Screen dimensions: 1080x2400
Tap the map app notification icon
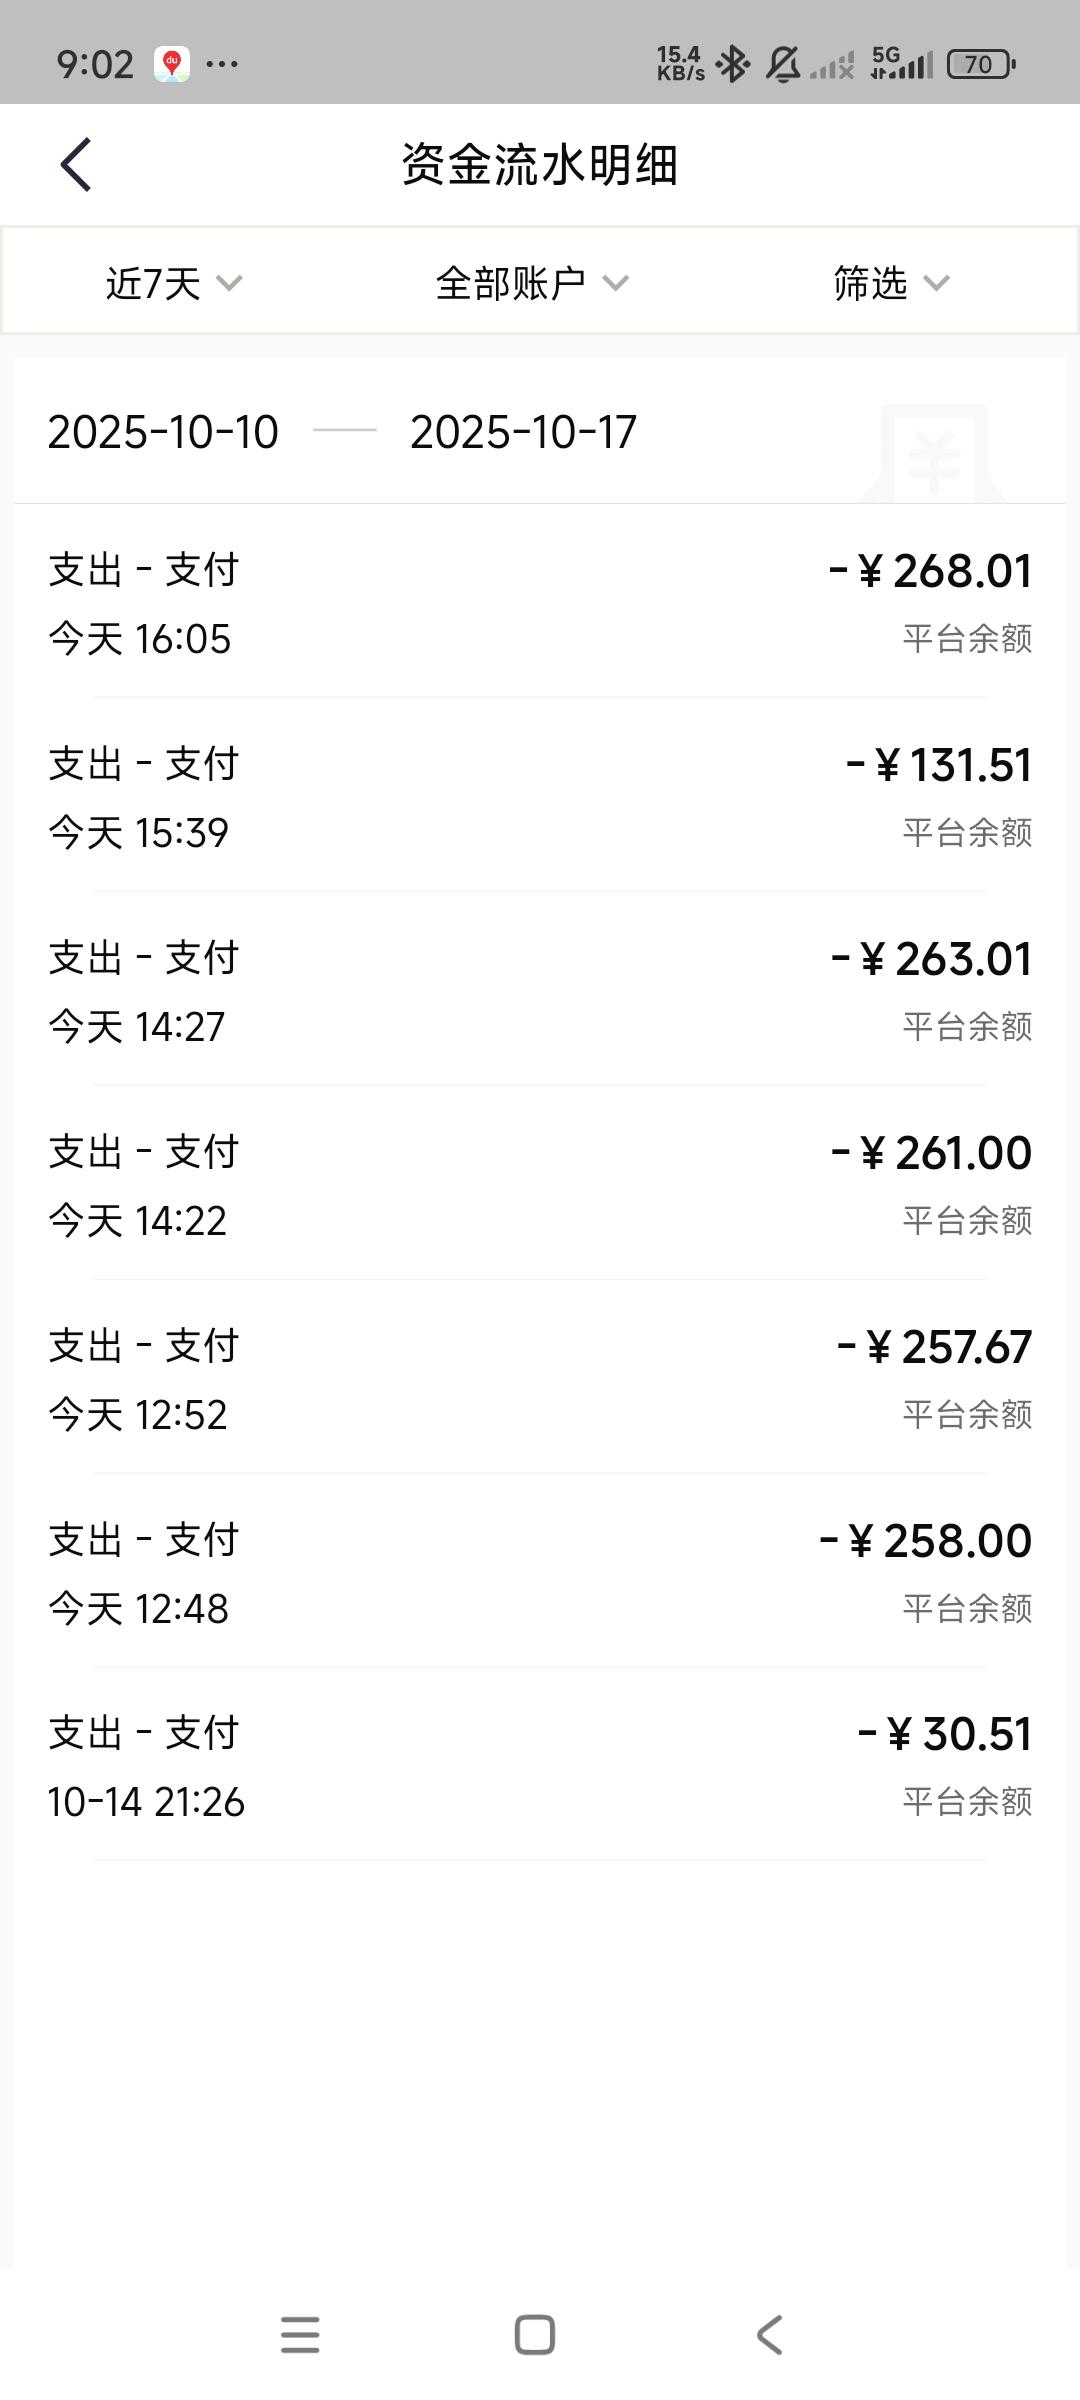[x=172, y=65]
